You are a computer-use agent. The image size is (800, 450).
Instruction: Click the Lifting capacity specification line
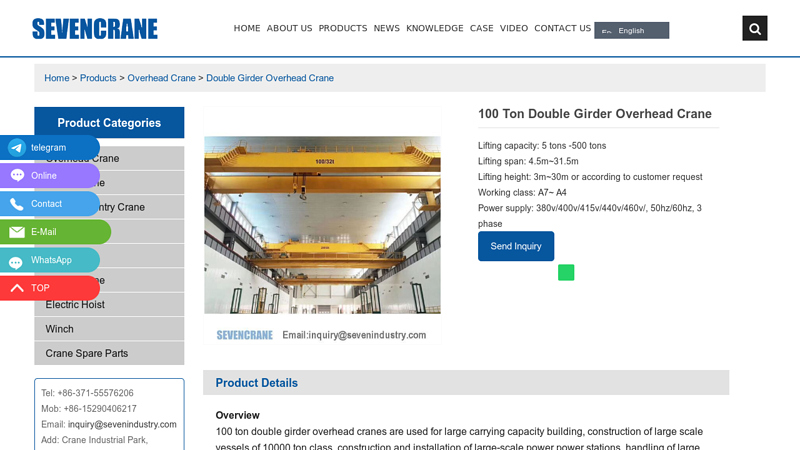(x=542, y=145)
